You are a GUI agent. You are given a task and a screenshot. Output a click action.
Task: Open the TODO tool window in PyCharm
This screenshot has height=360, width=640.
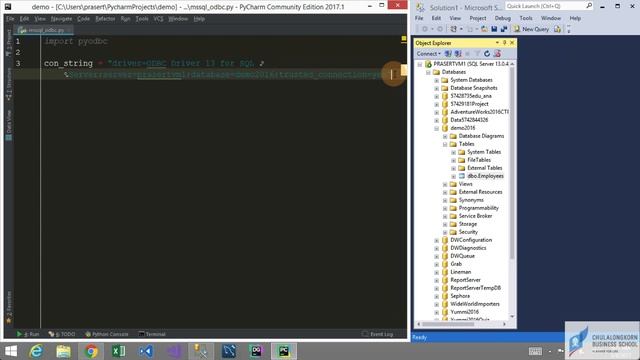62,334
